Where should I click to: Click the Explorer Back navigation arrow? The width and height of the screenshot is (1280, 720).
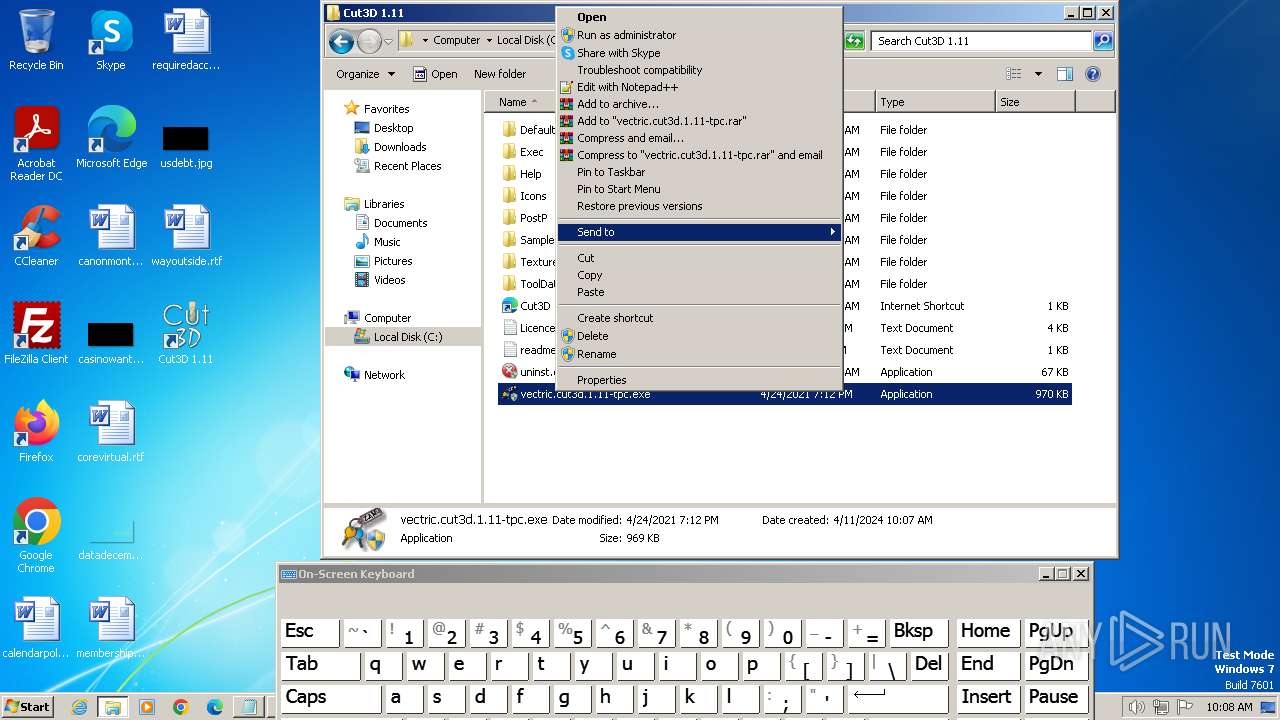click(x=341, y=41)
